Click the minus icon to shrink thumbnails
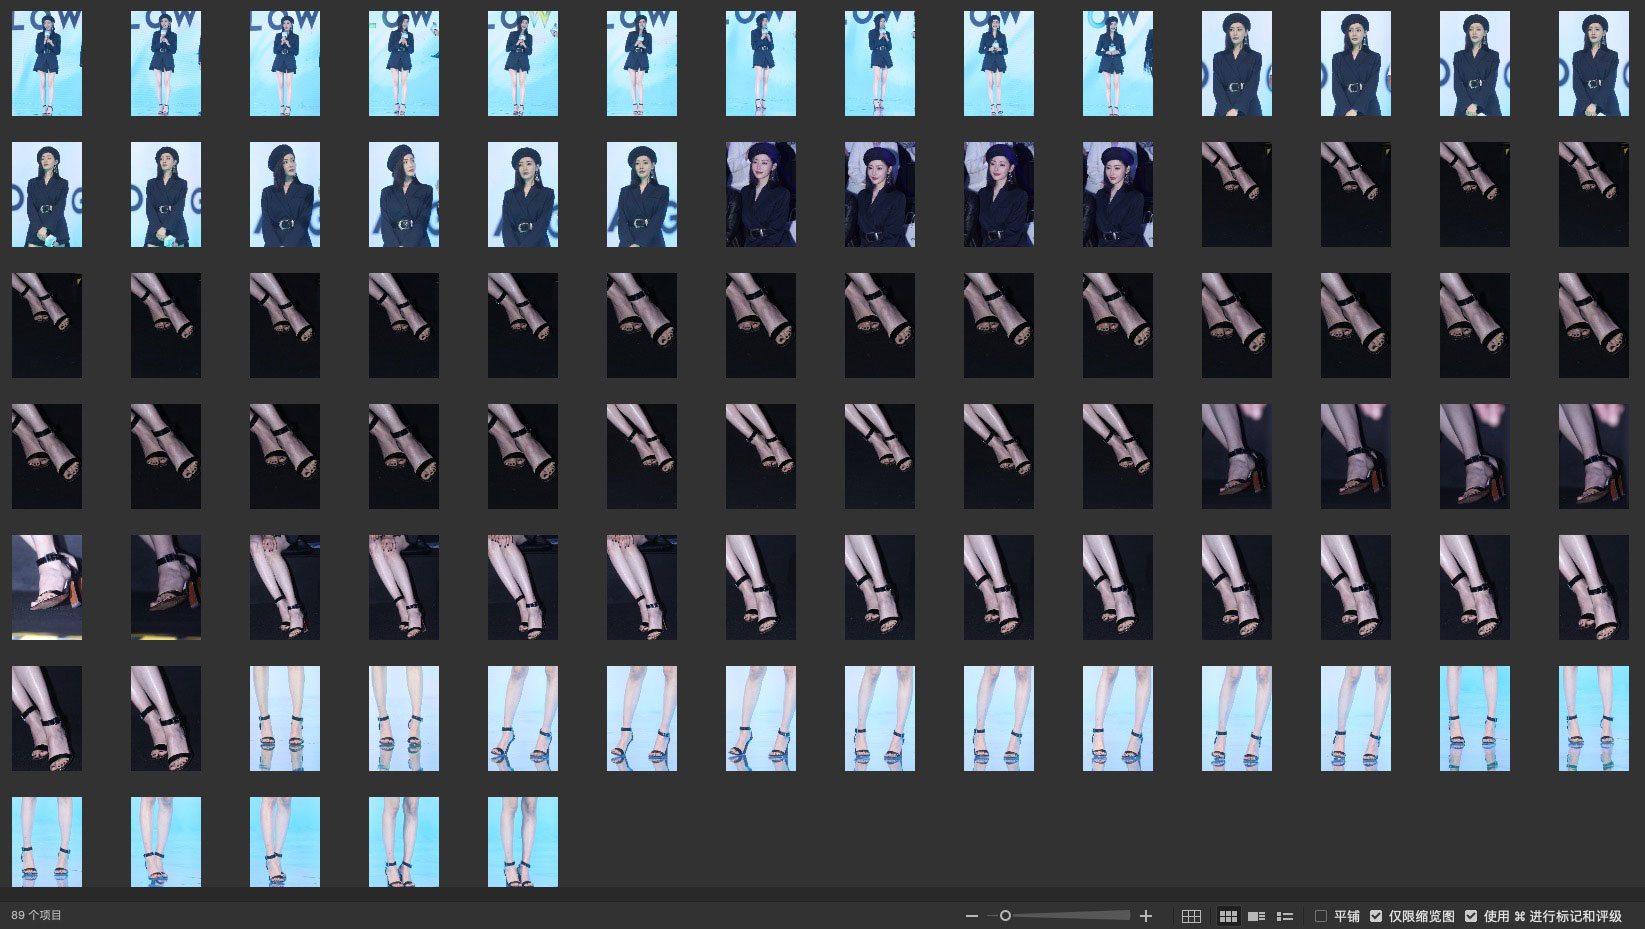The width and height of the screenshot is (1645, 929). [971, 916]
